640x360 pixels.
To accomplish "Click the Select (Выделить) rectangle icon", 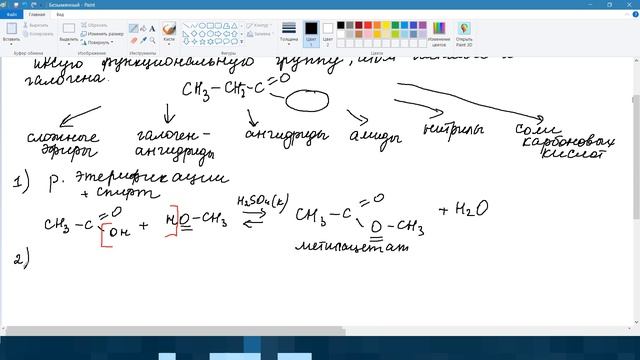I will [x=69, y=28].
